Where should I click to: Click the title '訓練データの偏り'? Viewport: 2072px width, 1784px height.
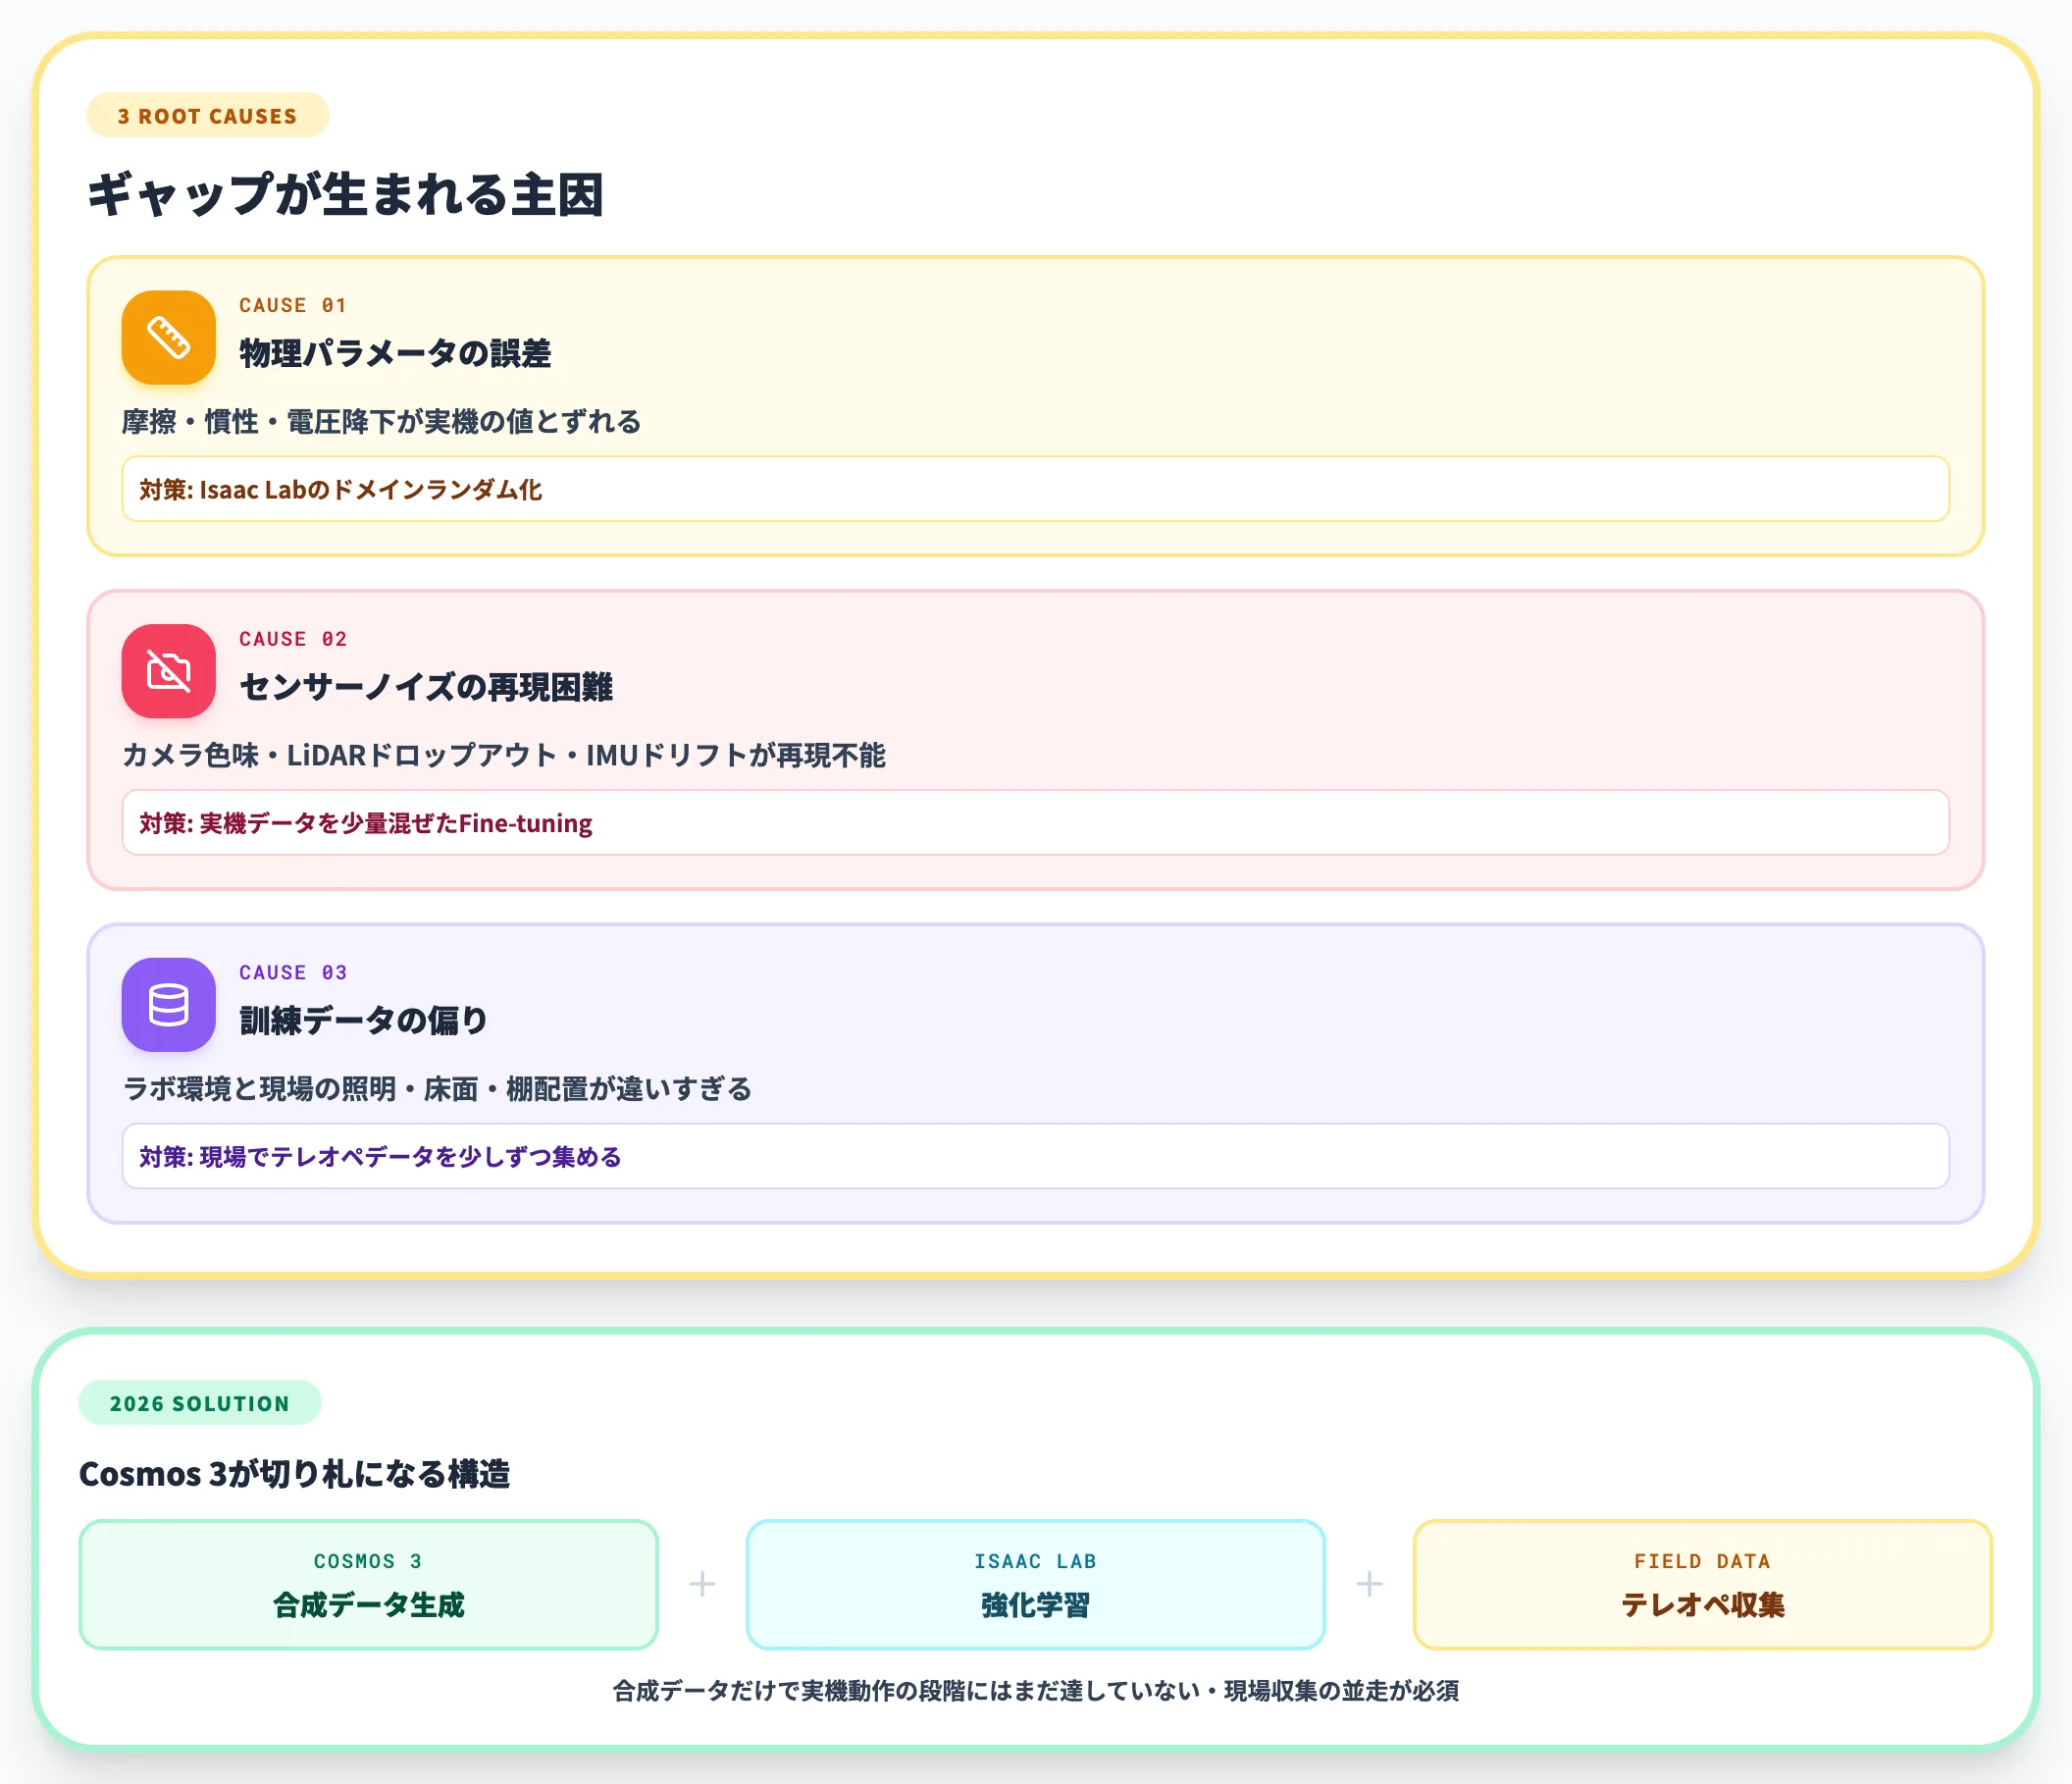click(x=364, y=1021)
